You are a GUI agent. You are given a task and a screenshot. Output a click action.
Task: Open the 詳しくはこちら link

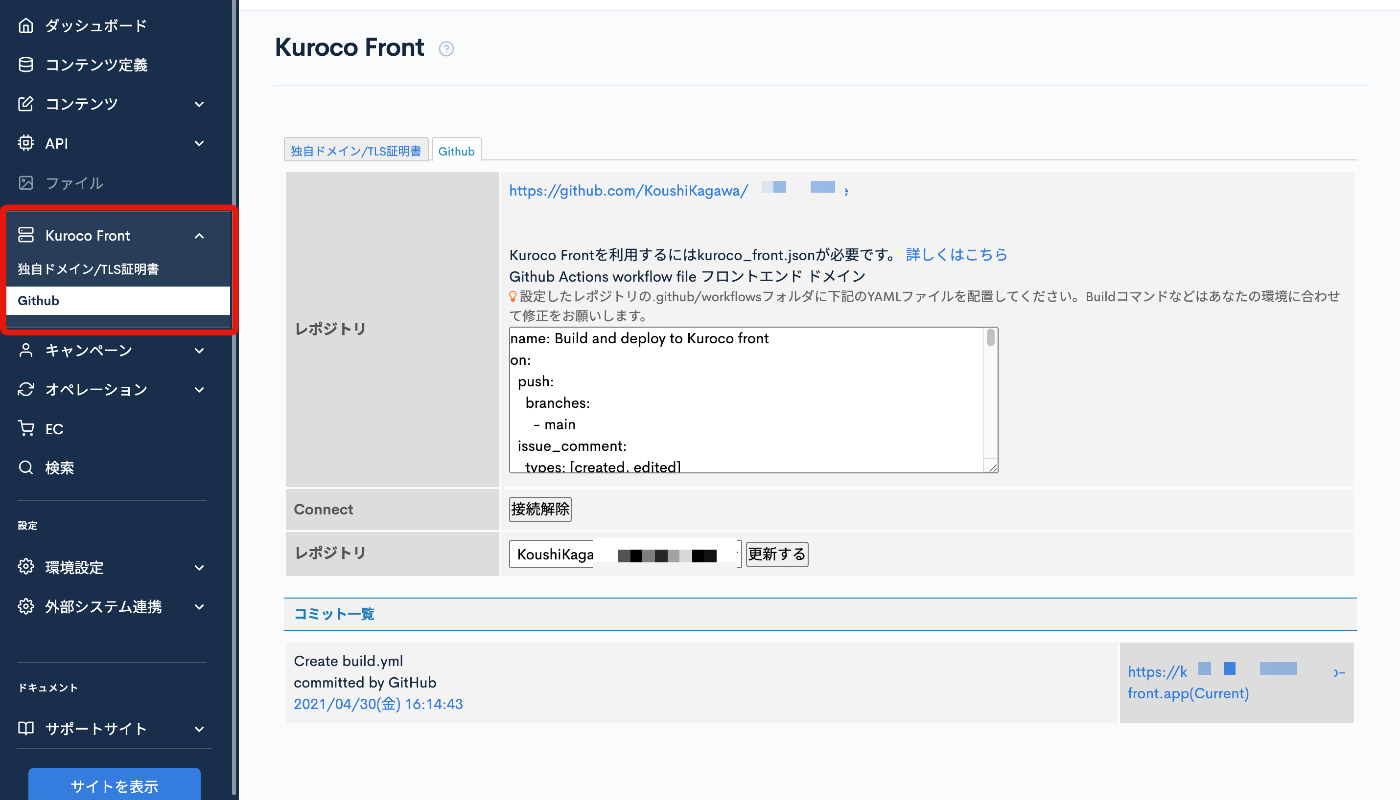click(957, 254)
